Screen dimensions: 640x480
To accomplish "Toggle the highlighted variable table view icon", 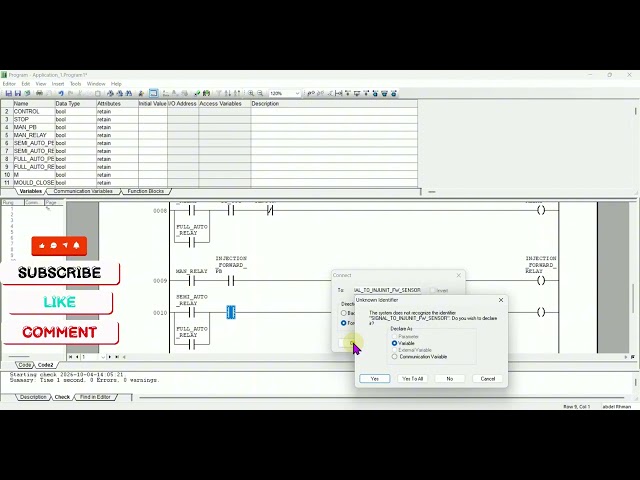I will click(153, 93).
